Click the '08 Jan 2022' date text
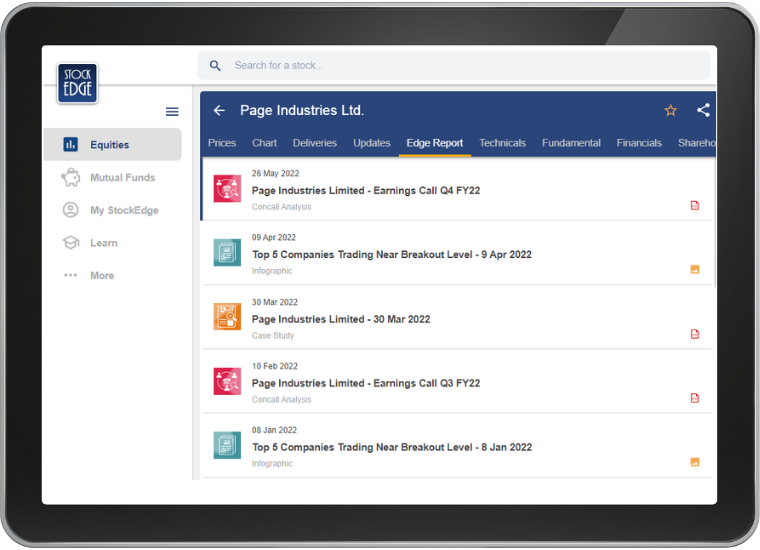The width and height of the screenshot is (760, 550). 274,430
